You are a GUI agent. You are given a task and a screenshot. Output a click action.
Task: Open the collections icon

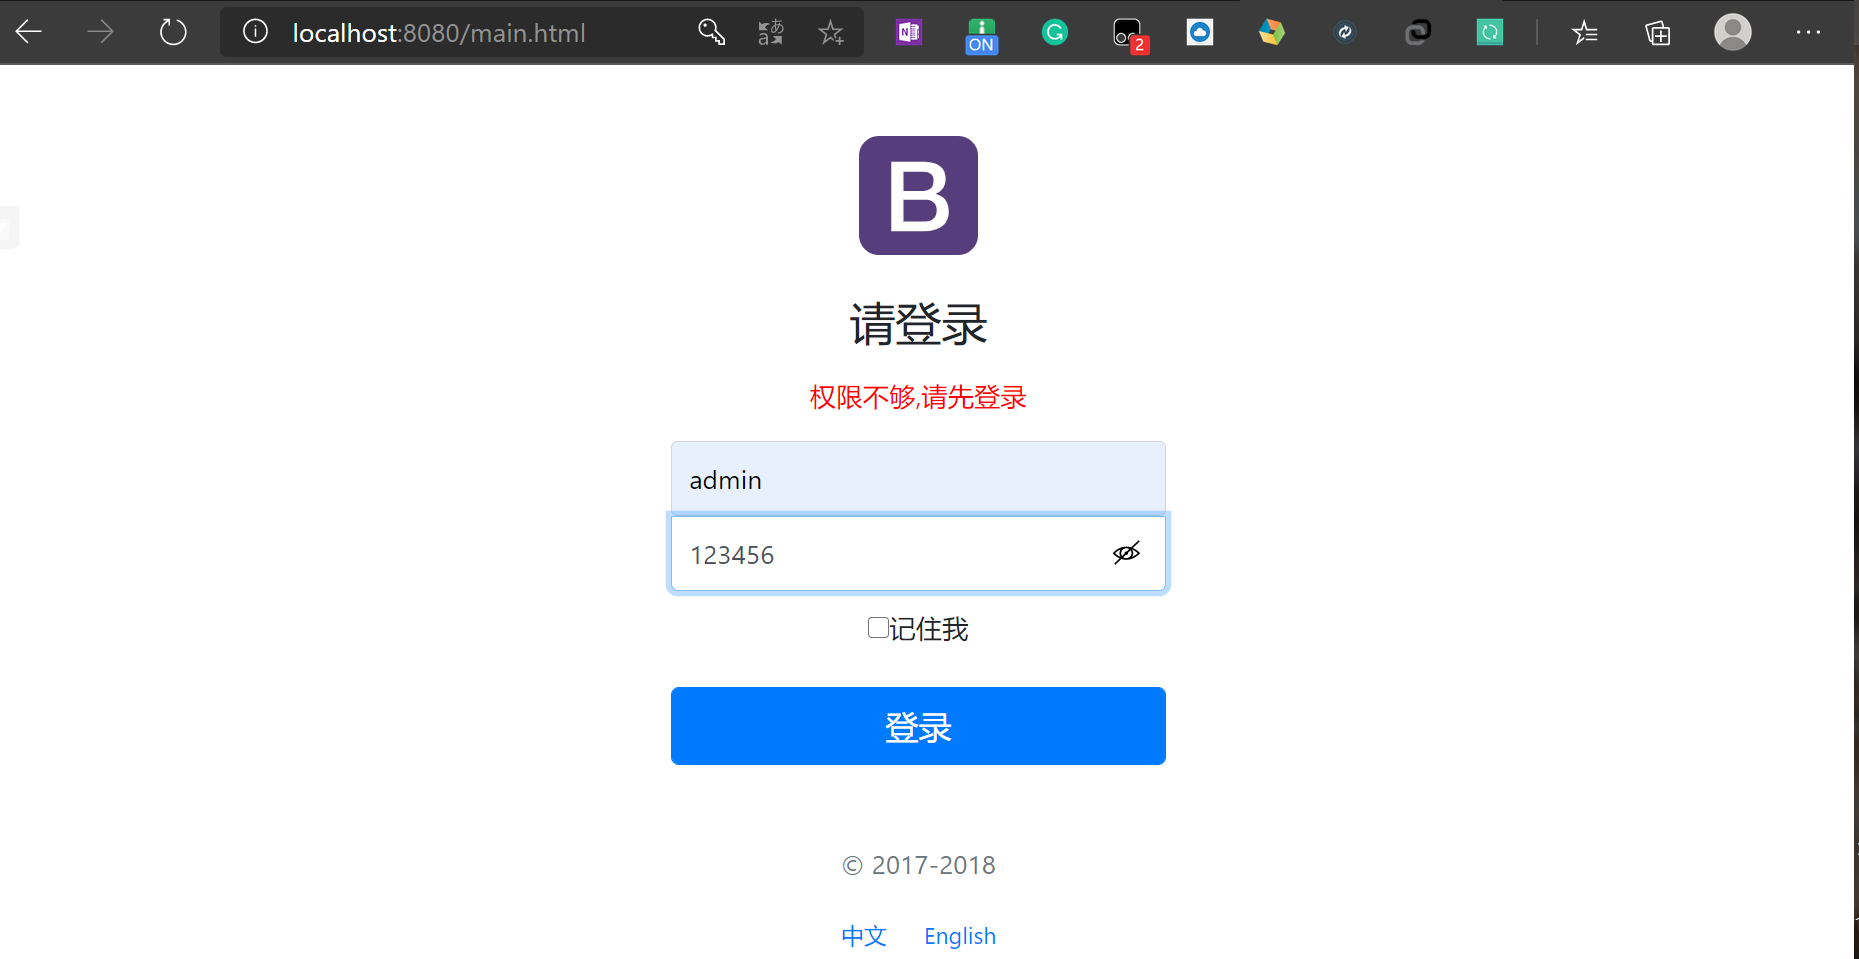(1658, 33)
